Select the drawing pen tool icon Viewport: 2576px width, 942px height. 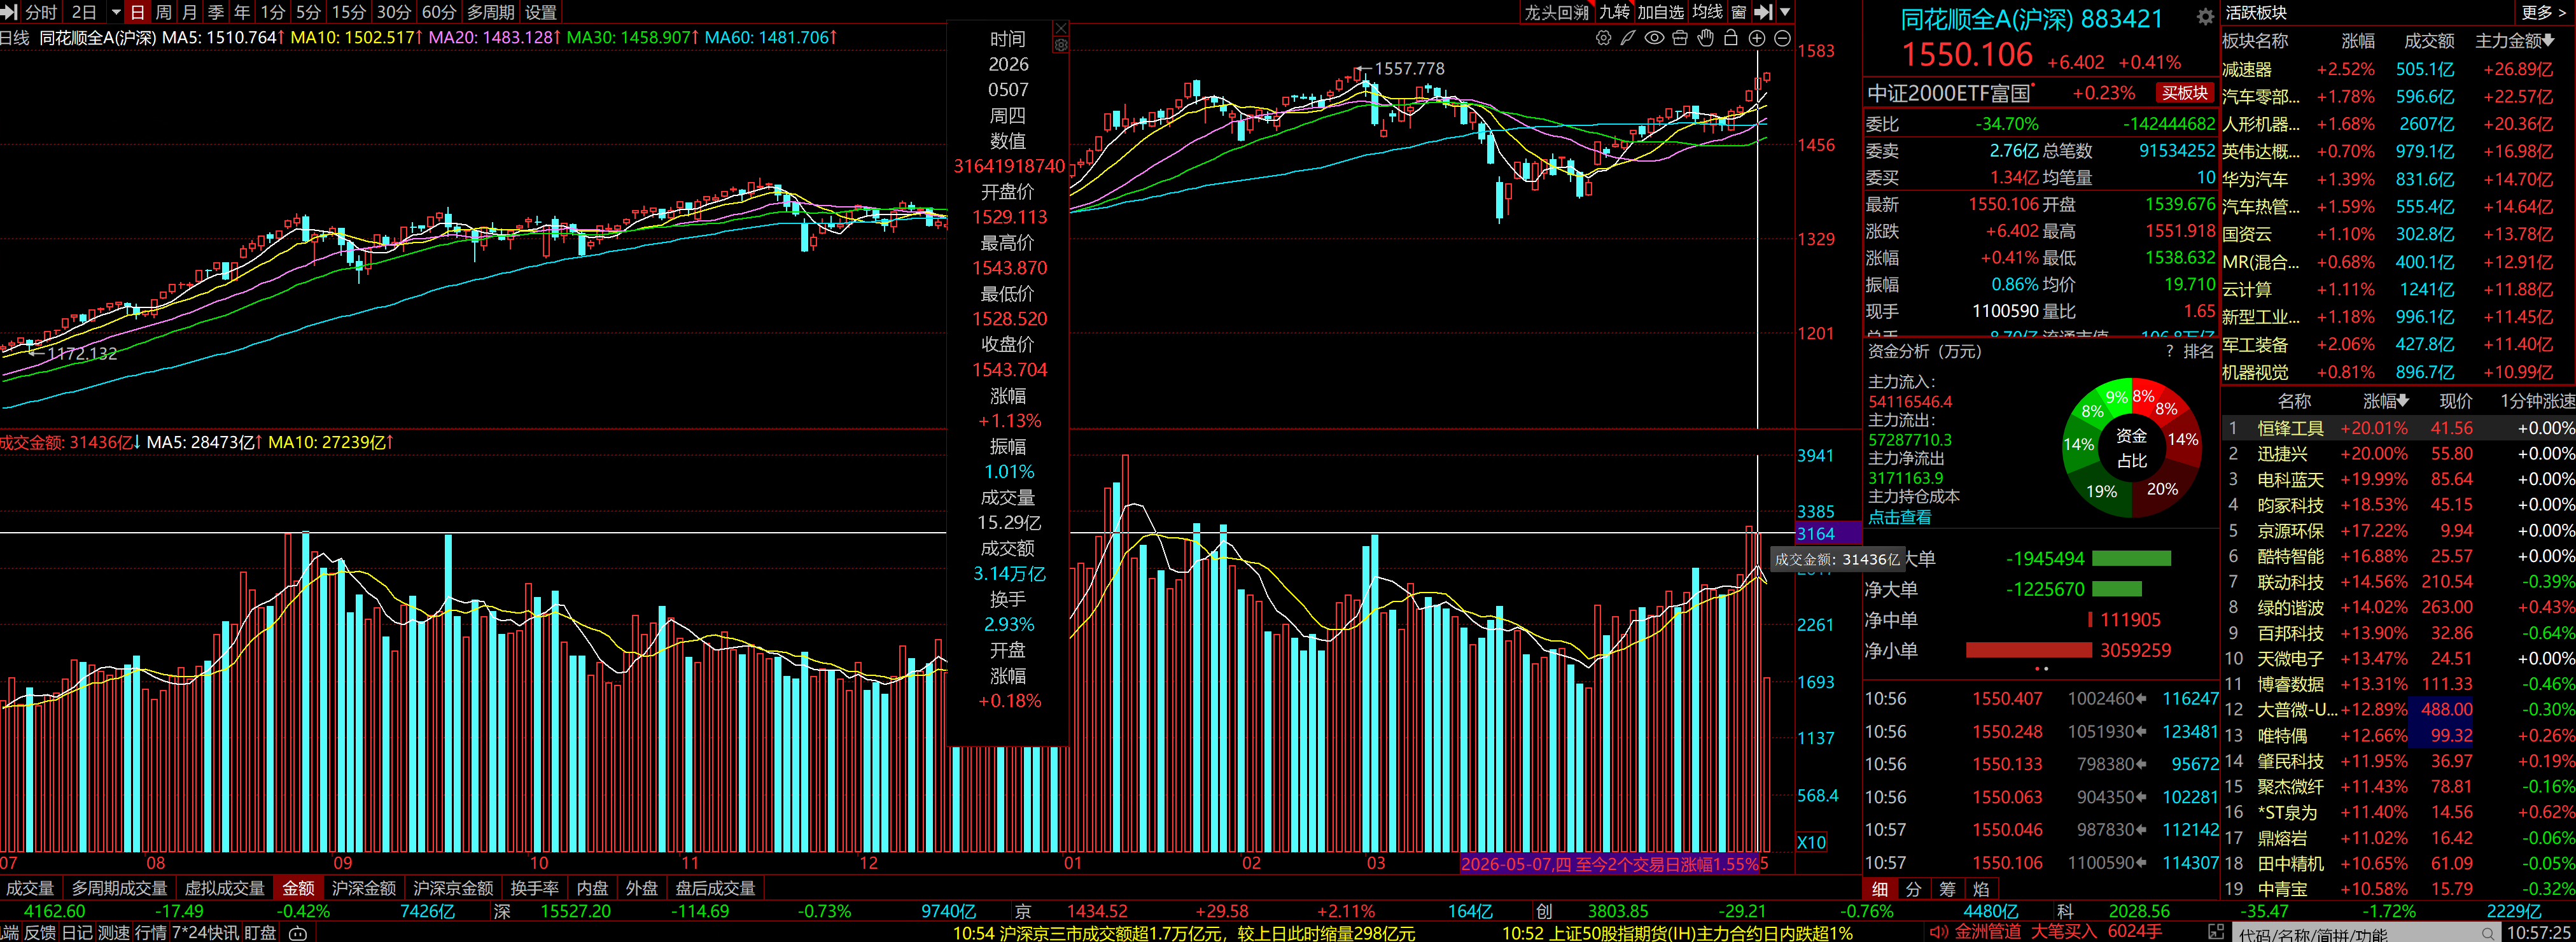point(1629,38)
